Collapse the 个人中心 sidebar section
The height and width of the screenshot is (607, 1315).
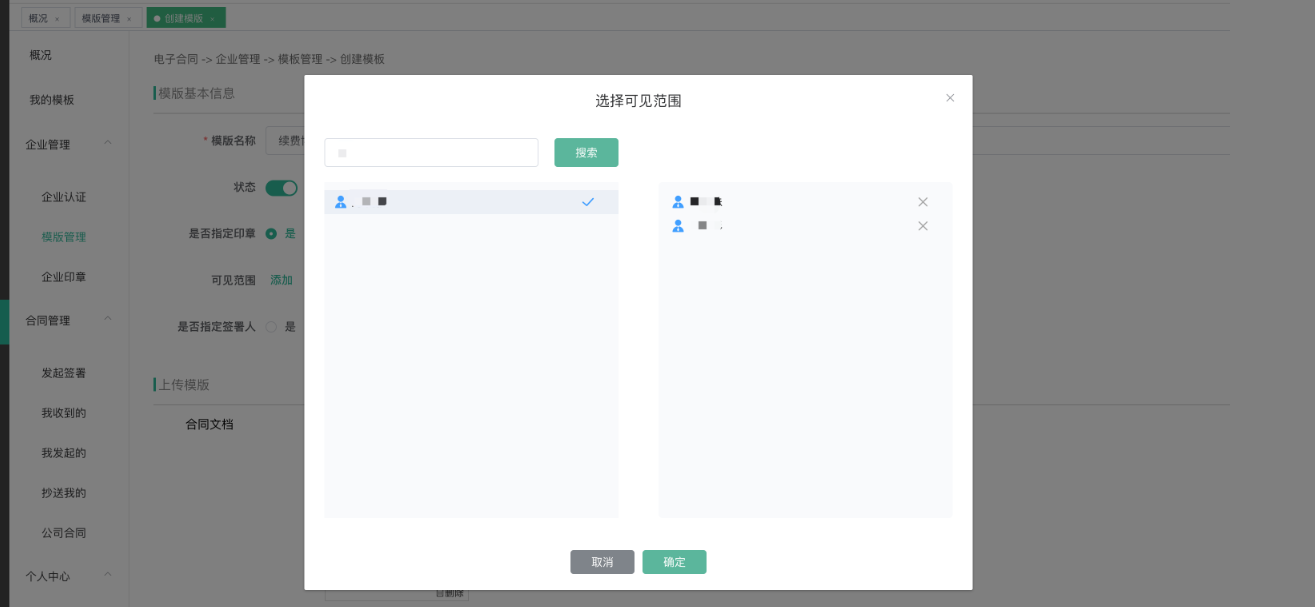pos(108,575)
